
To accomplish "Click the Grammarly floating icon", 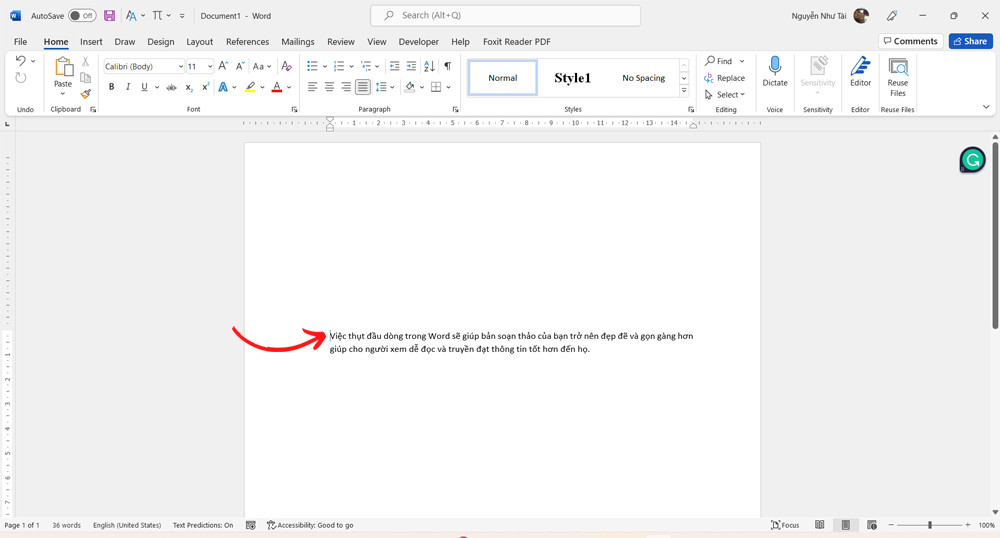I will pos(972,160).
